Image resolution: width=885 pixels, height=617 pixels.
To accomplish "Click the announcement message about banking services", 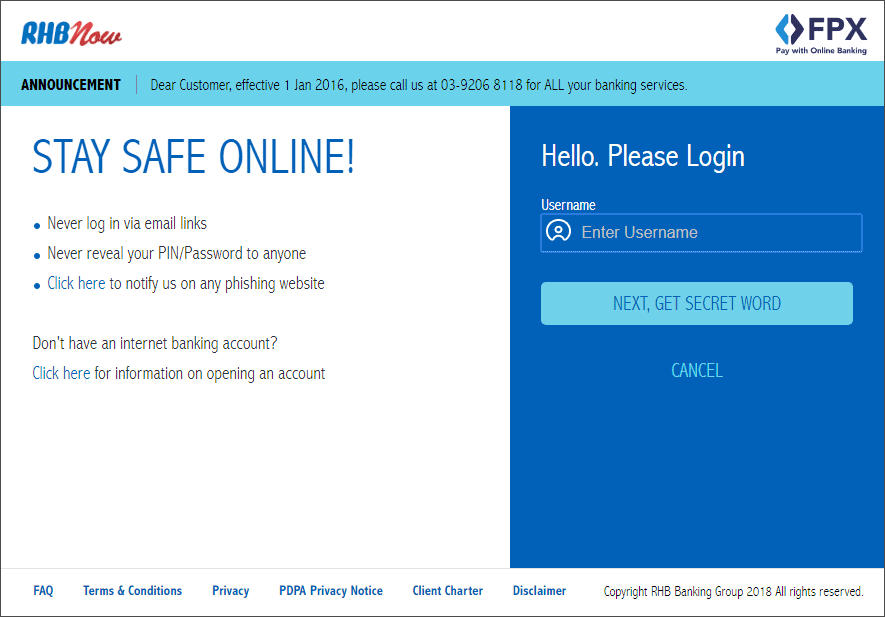I will pyautogui.click(x=419, y=84).
